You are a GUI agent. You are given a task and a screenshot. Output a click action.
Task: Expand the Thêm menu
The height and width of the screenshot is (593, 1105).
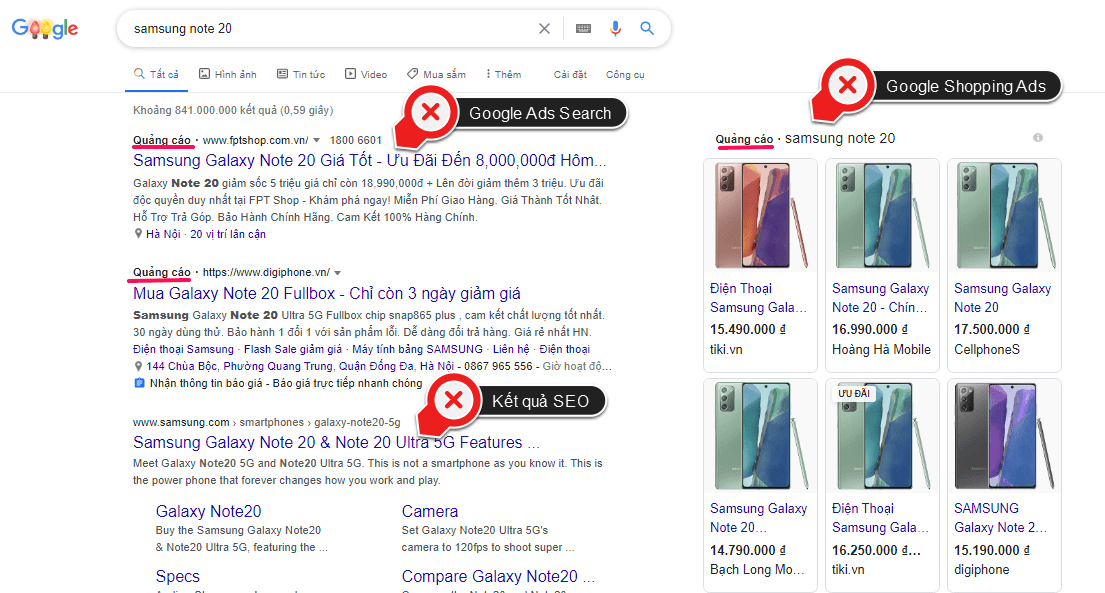click(x=503, y=74)
